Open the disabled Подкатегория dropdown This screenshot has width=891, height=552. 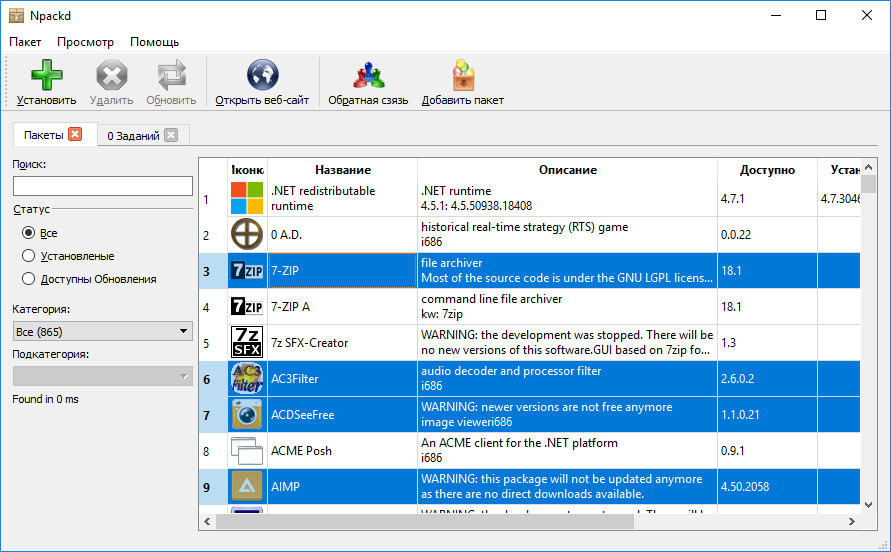pos(103,376)
